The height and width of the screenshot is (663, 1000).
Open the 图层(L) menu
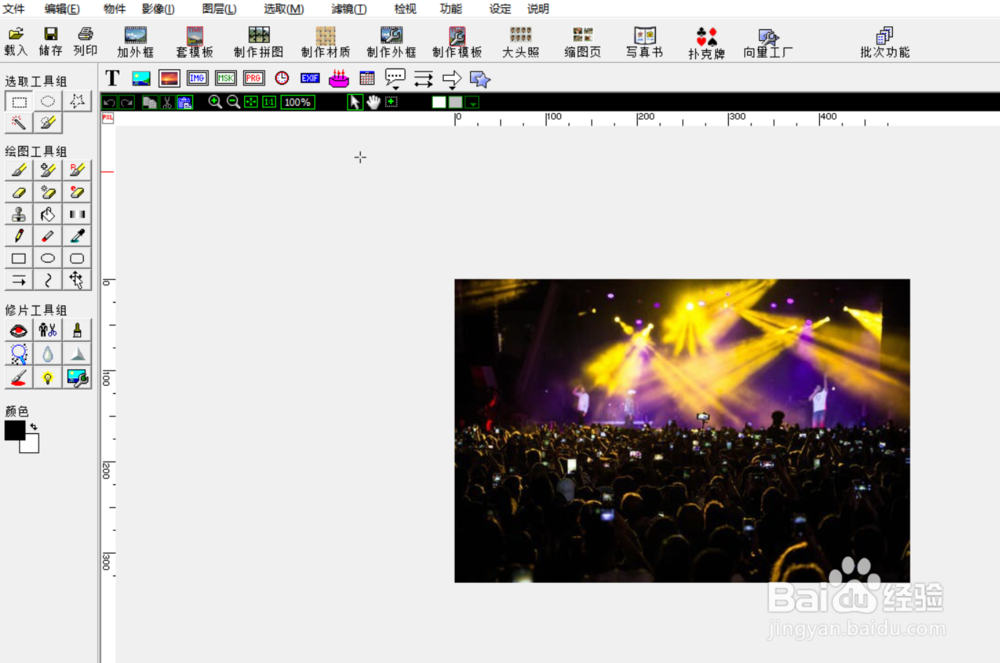(x=219, y=9)
